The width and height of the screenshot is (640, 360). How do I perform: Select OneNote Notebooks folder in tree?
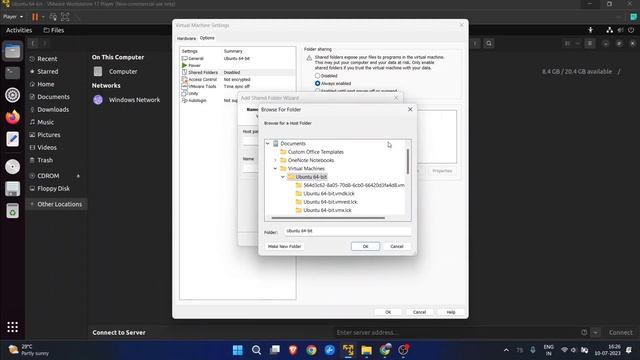311,160
